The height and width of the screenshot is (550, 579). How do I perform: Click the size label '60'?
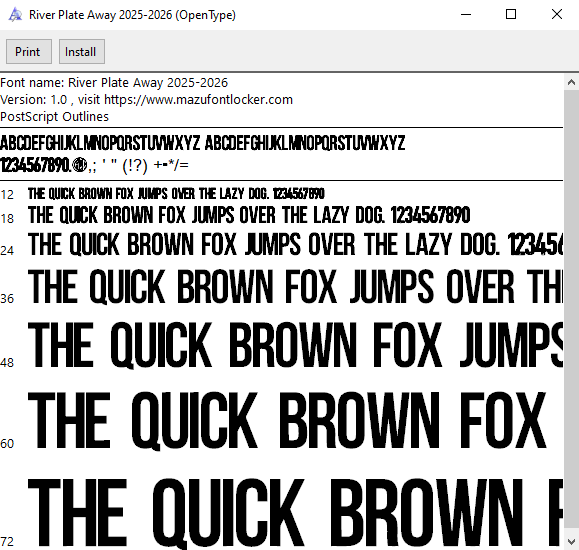point(7,444)
